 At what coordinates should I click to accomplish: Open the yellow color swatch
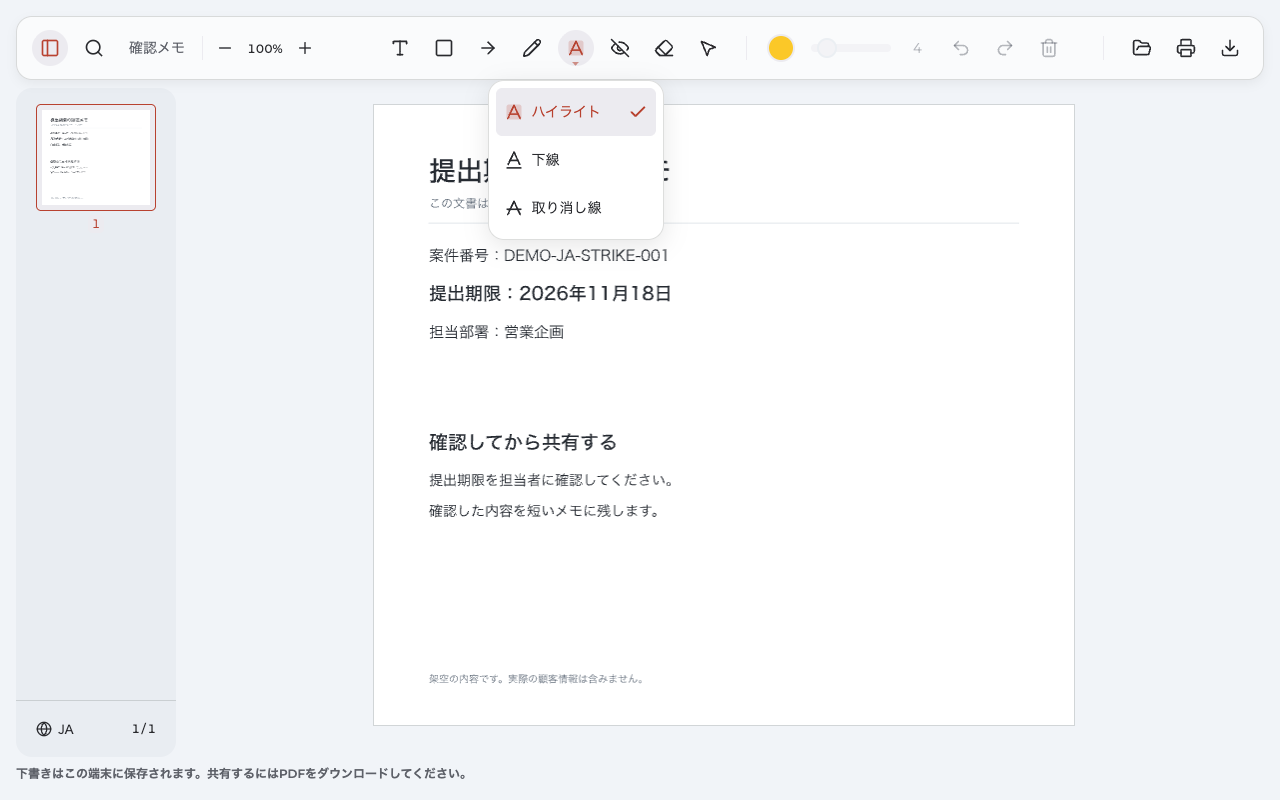[781, 48]
